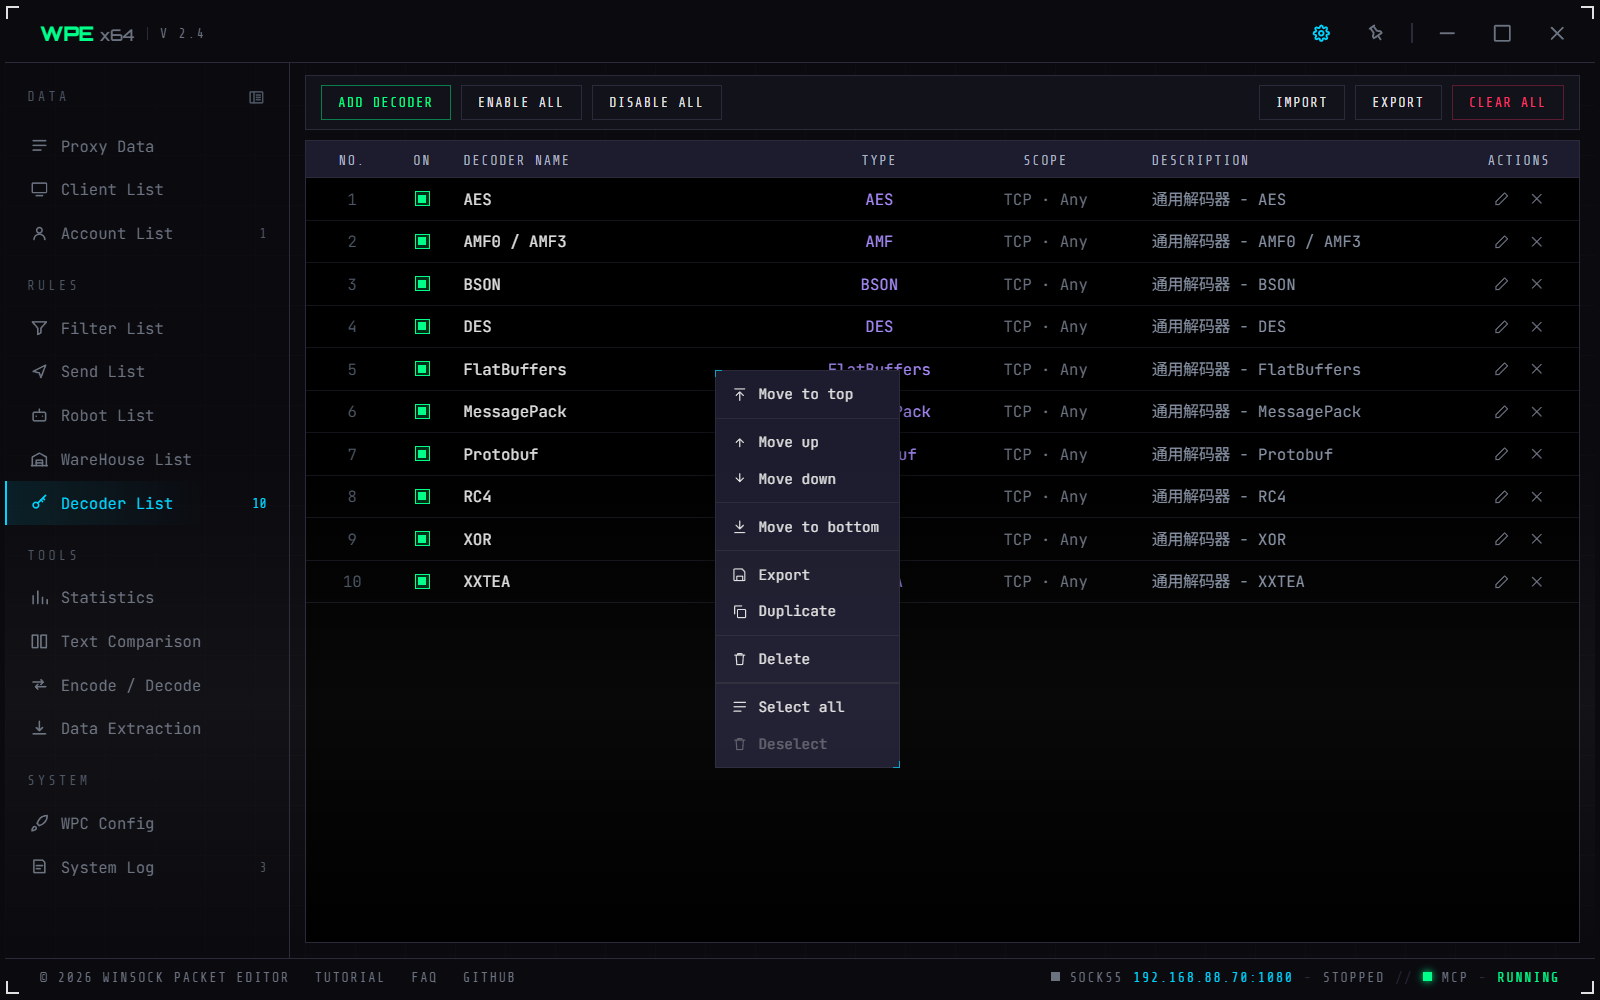The height and width of the screenshot is (1000, 1600).
Task: Toggle the FlatBuffers ON checkbox
Action: pyautogui.click(x=422, y=369)
